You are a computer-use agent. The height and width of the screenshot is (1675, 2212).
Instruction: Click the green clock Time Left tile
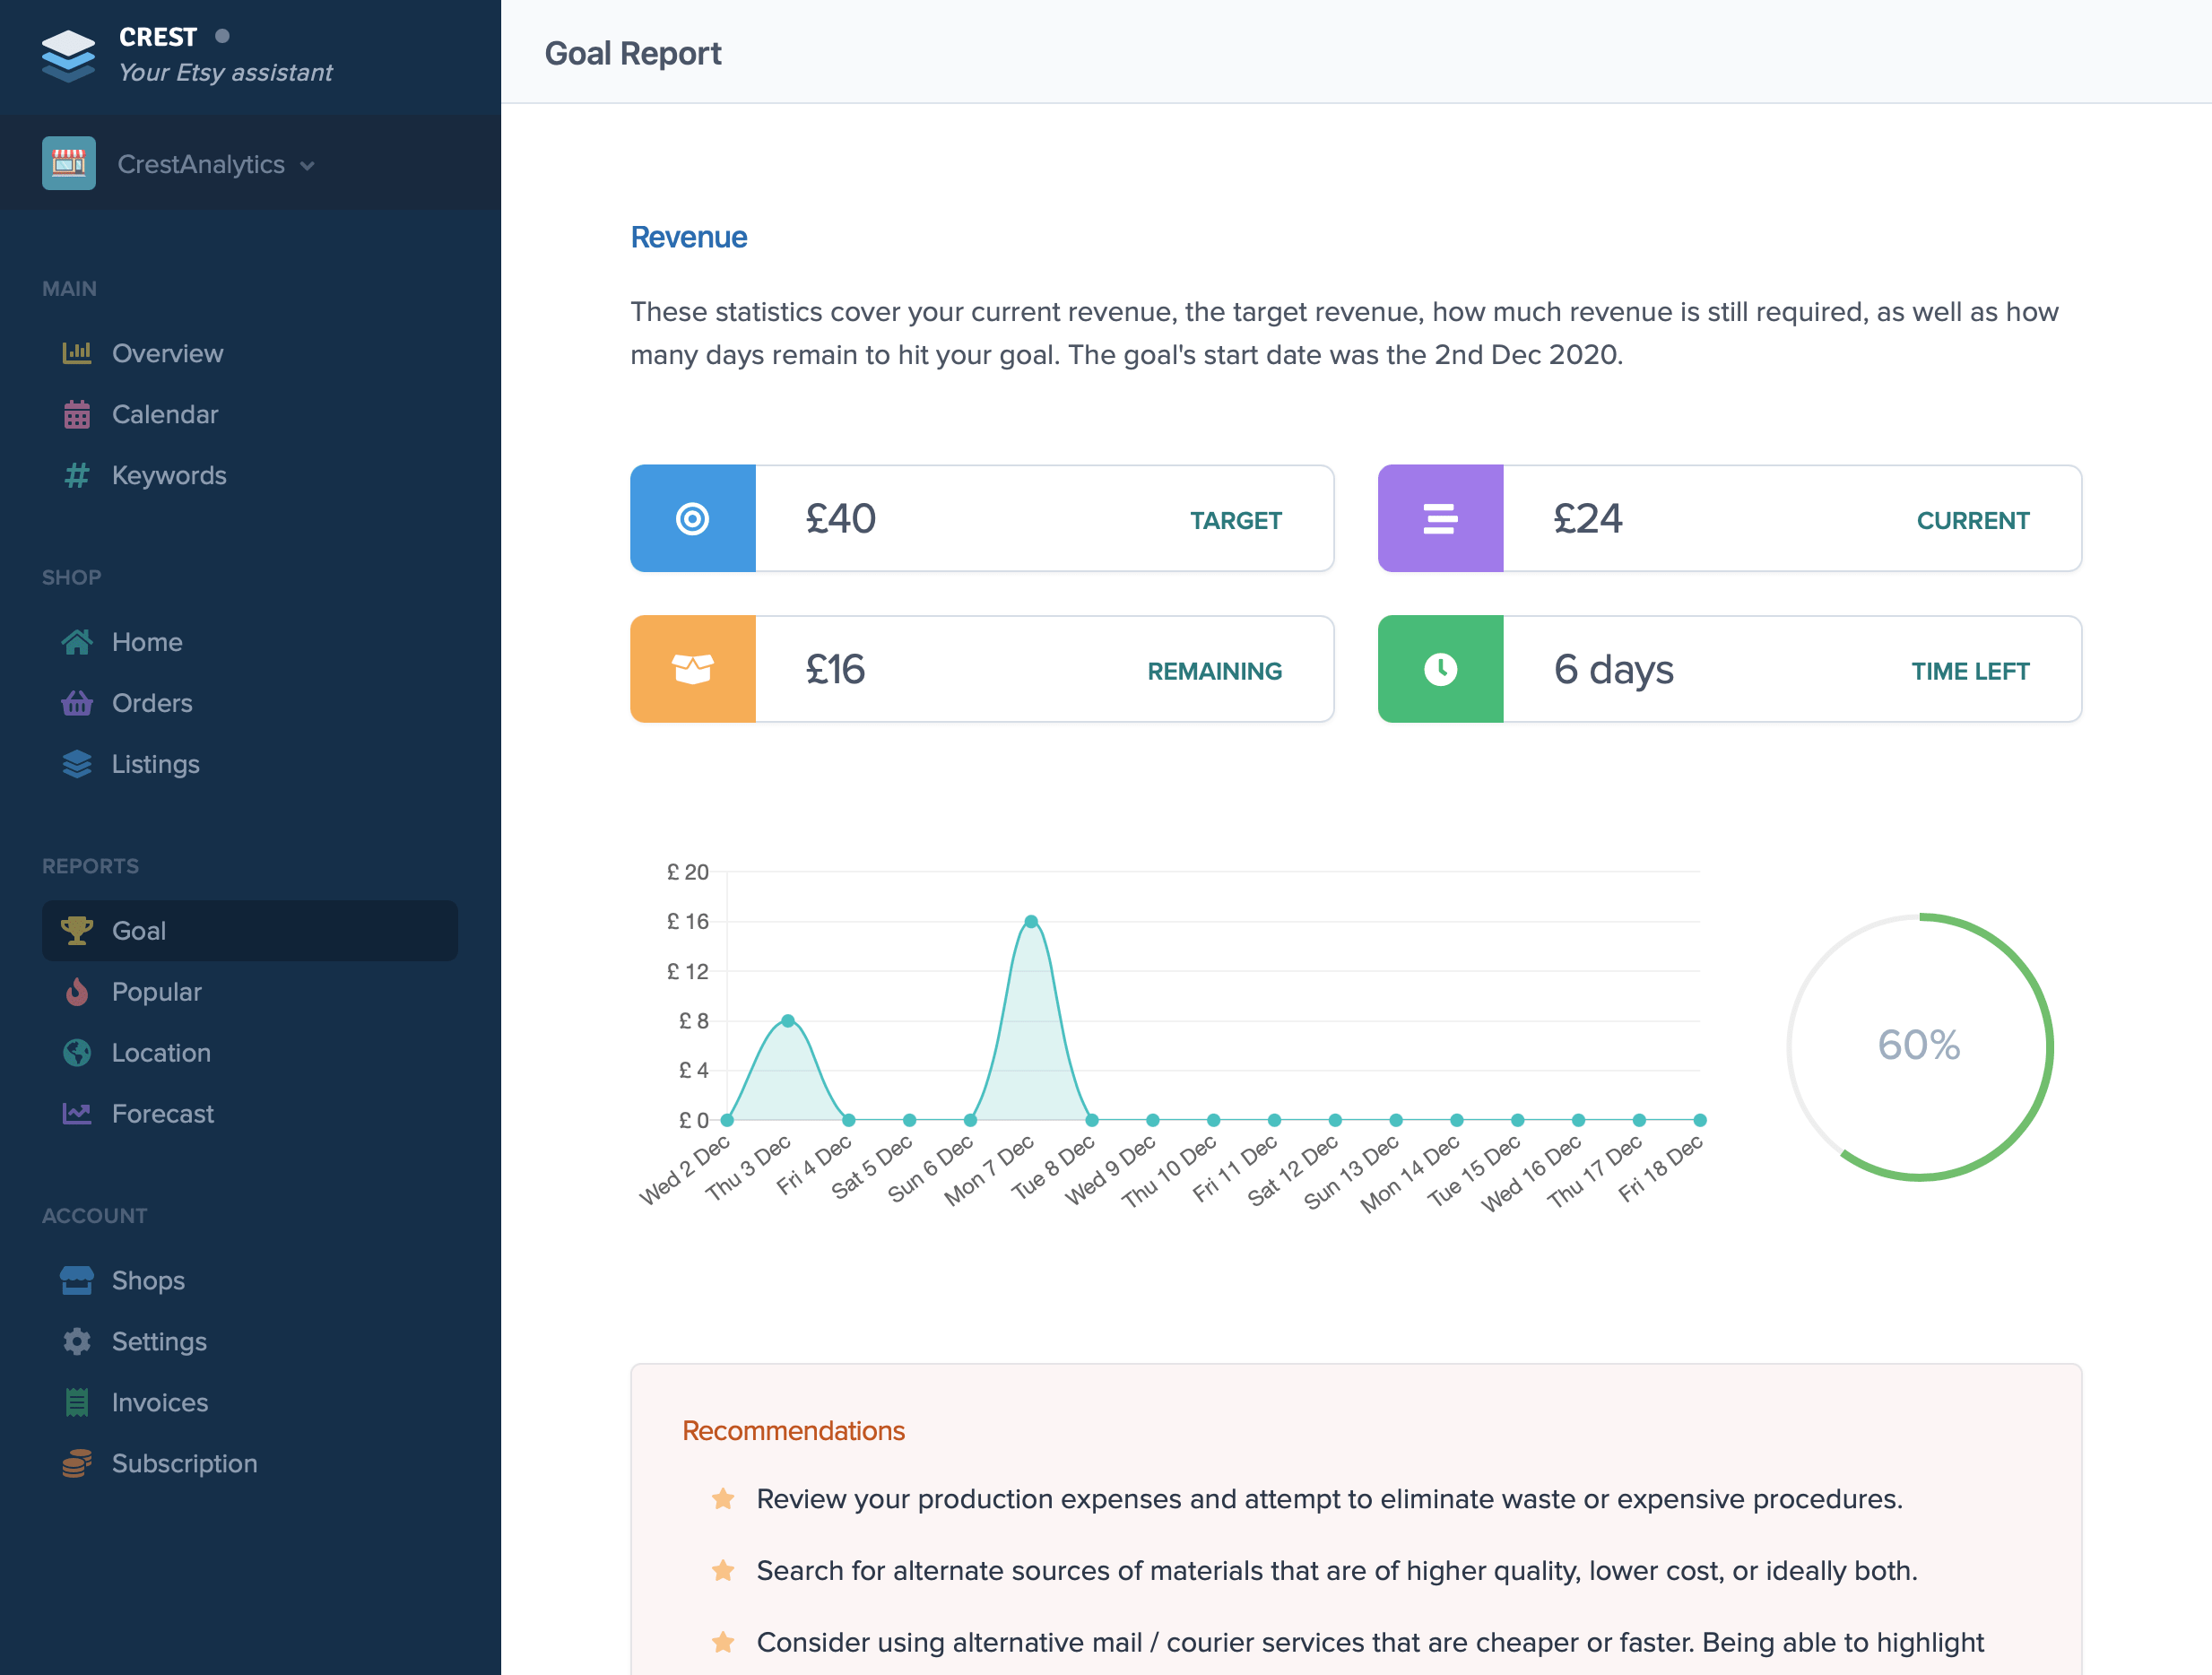(x=1439, y=669)
